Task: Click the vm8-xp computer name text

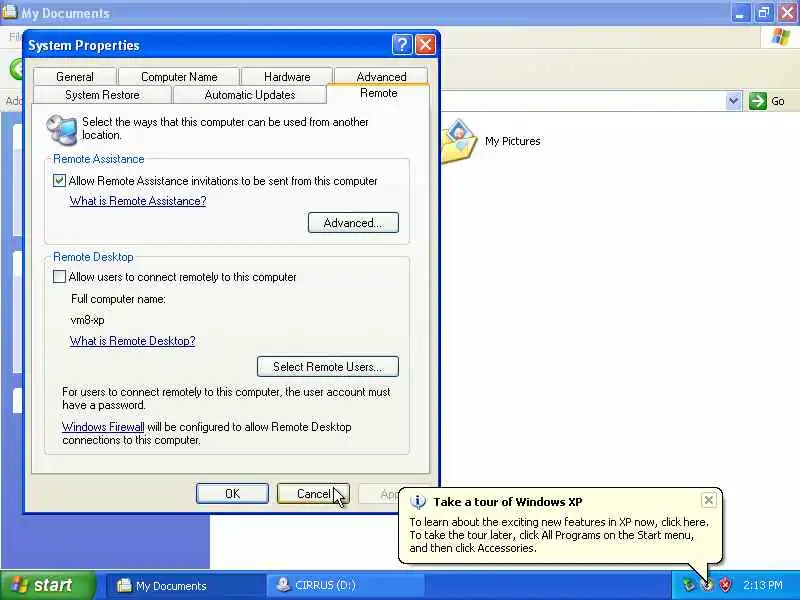Action: pyautogui.click(x=87, y=320)
